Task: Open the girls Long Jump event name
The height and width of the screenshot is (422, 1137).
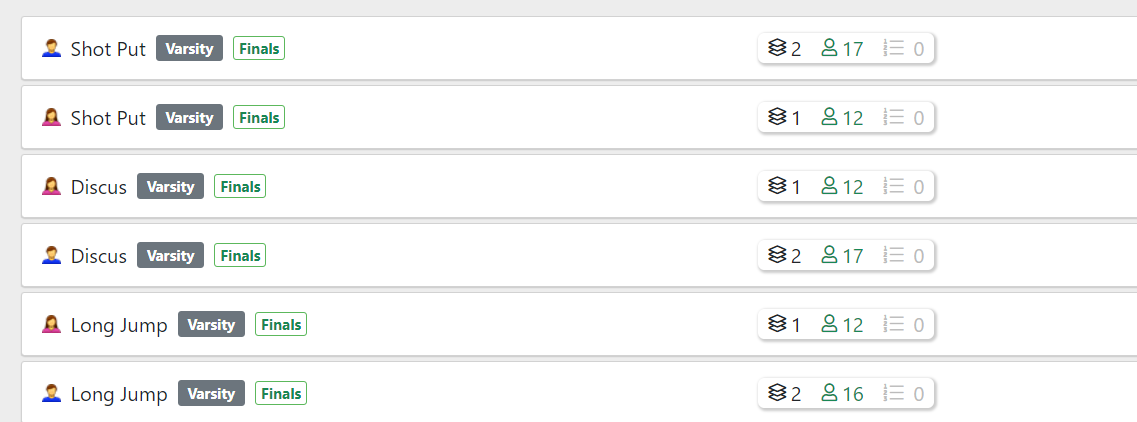Action: (x=119, y=325)
